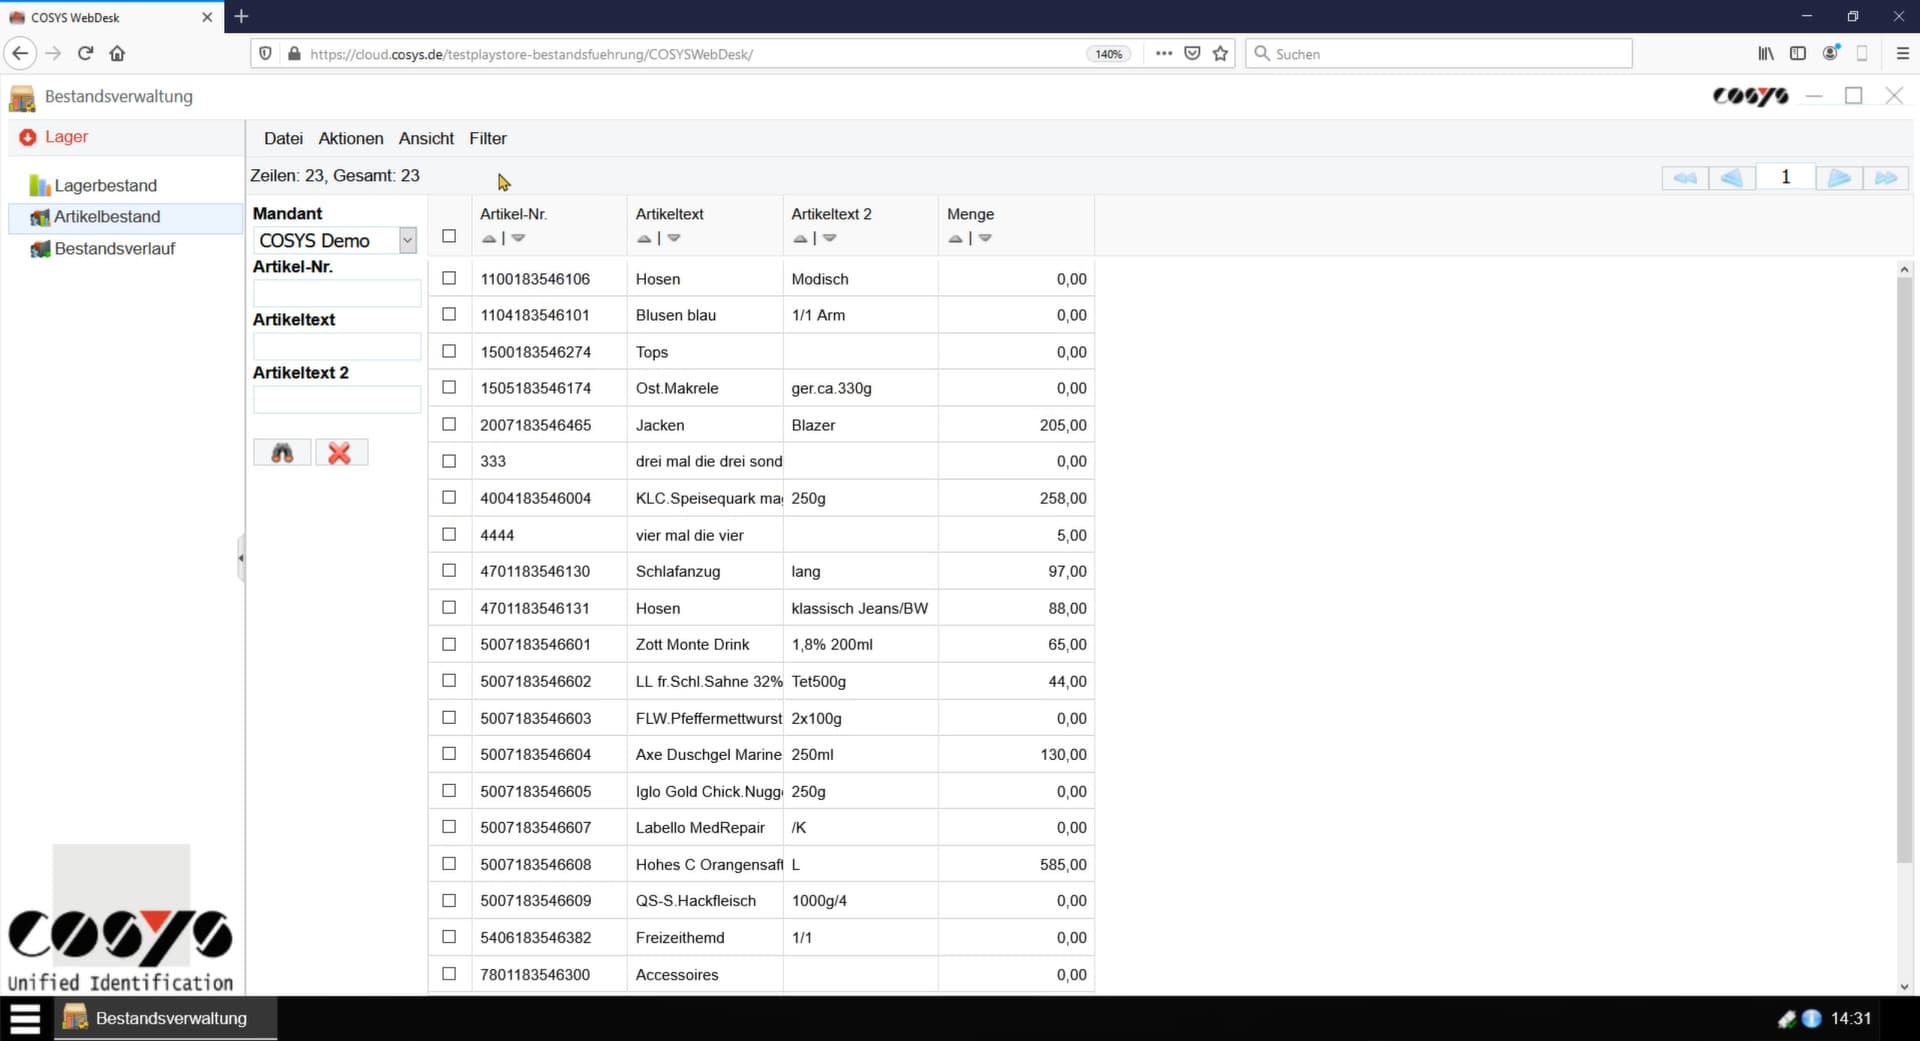Check row 333 checkbox
The image size is (1920, 1041).
(x=449, y=461)
